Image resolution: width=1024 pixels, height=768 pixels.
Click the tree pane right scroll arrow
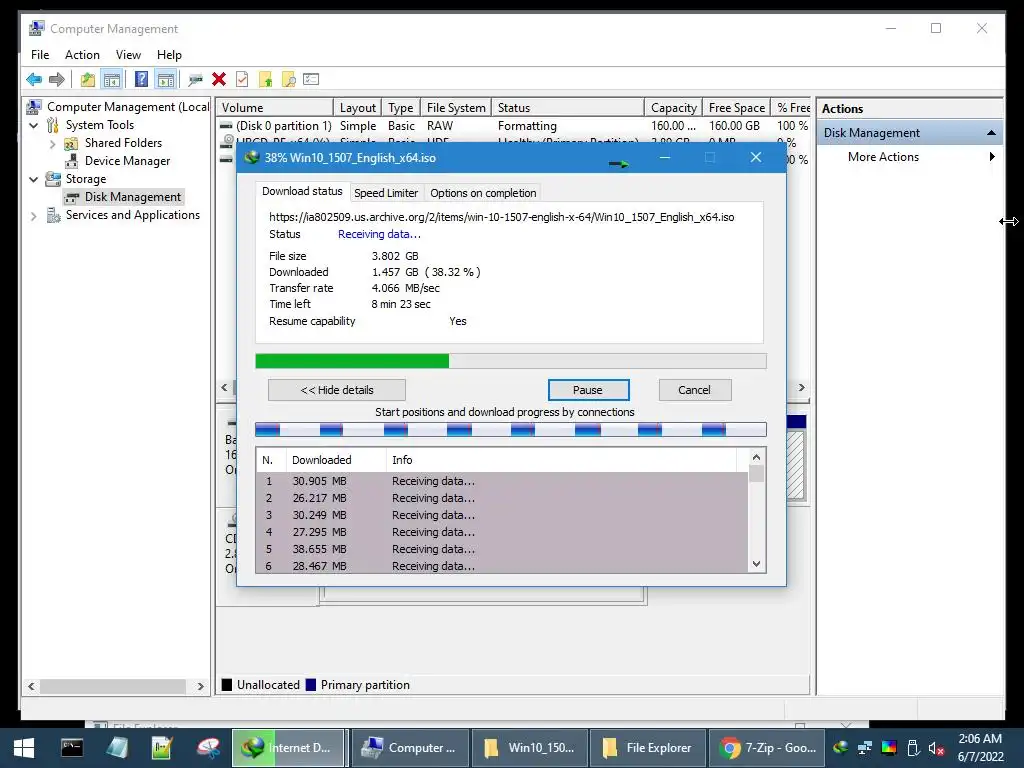(x=200, y=686)
